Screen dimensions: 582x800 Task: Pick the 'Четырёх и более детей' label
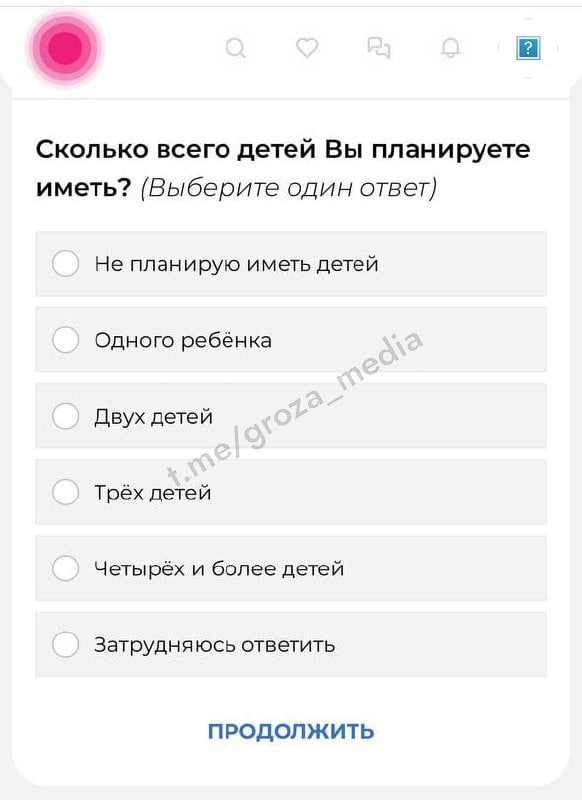(x=219, y=569)
